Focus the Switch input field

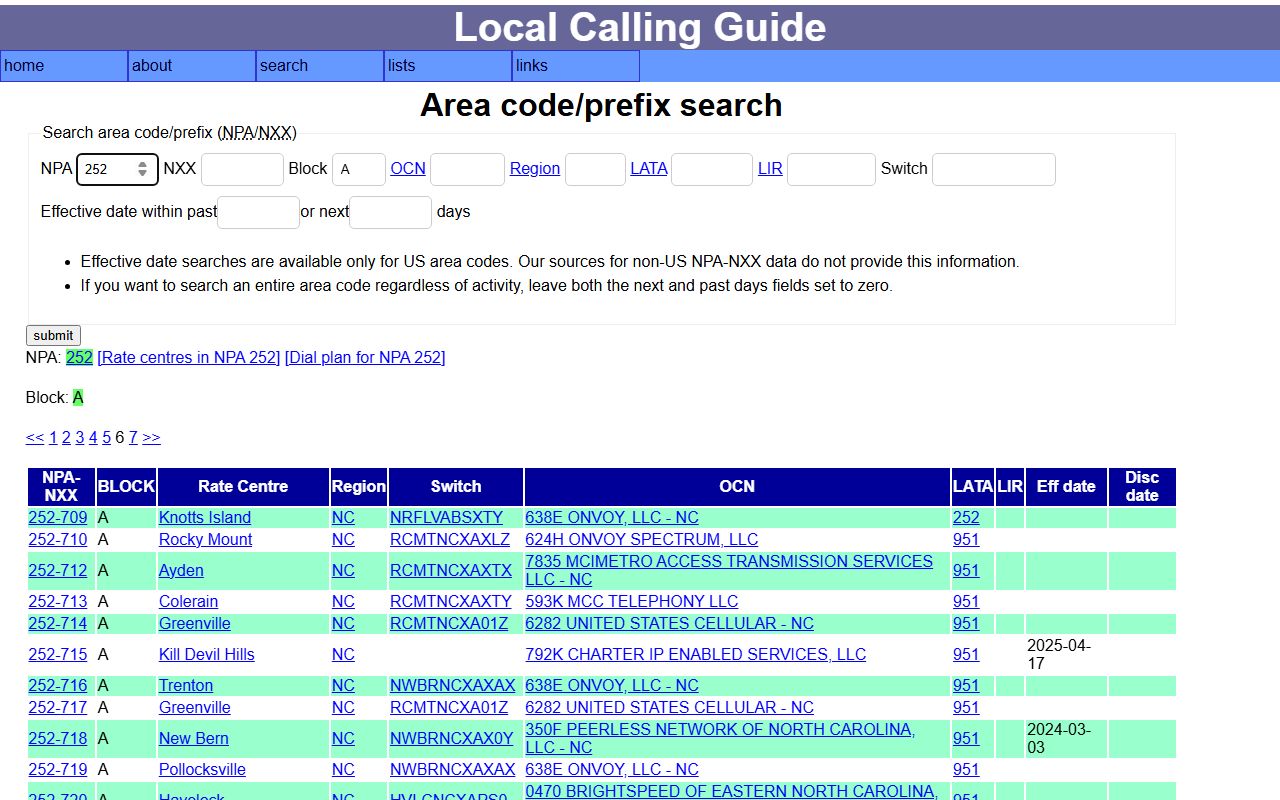pos(994,169)
